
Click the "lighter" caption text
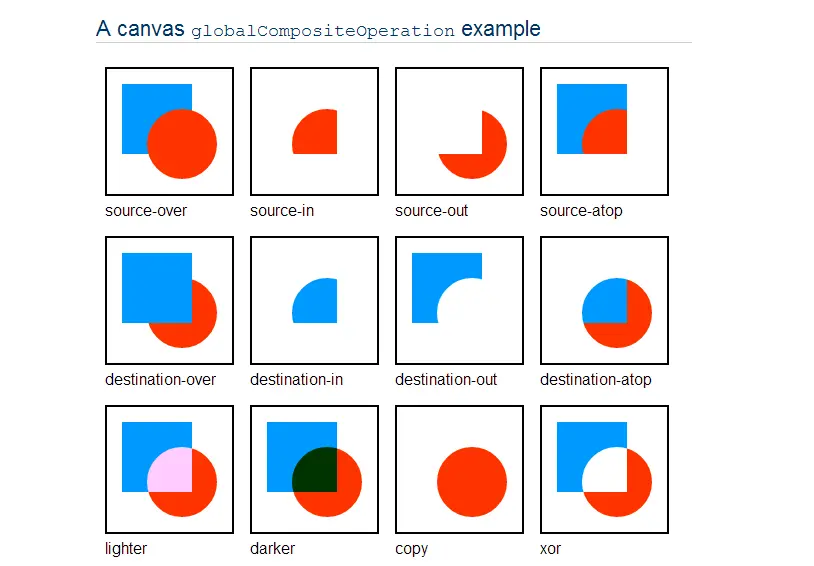point(126,549)
